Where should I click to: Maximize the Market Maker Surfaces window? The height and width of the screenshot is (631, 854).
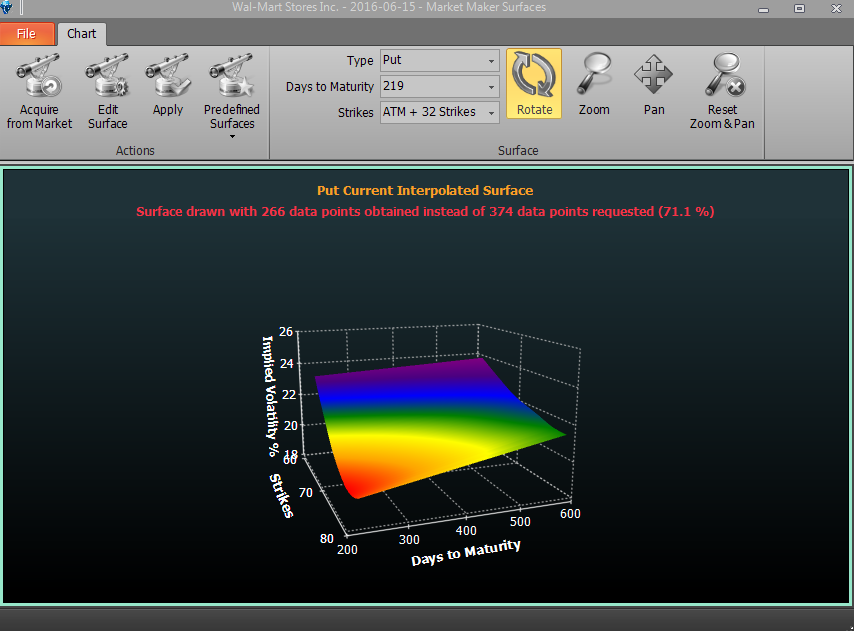click(799, 8)
